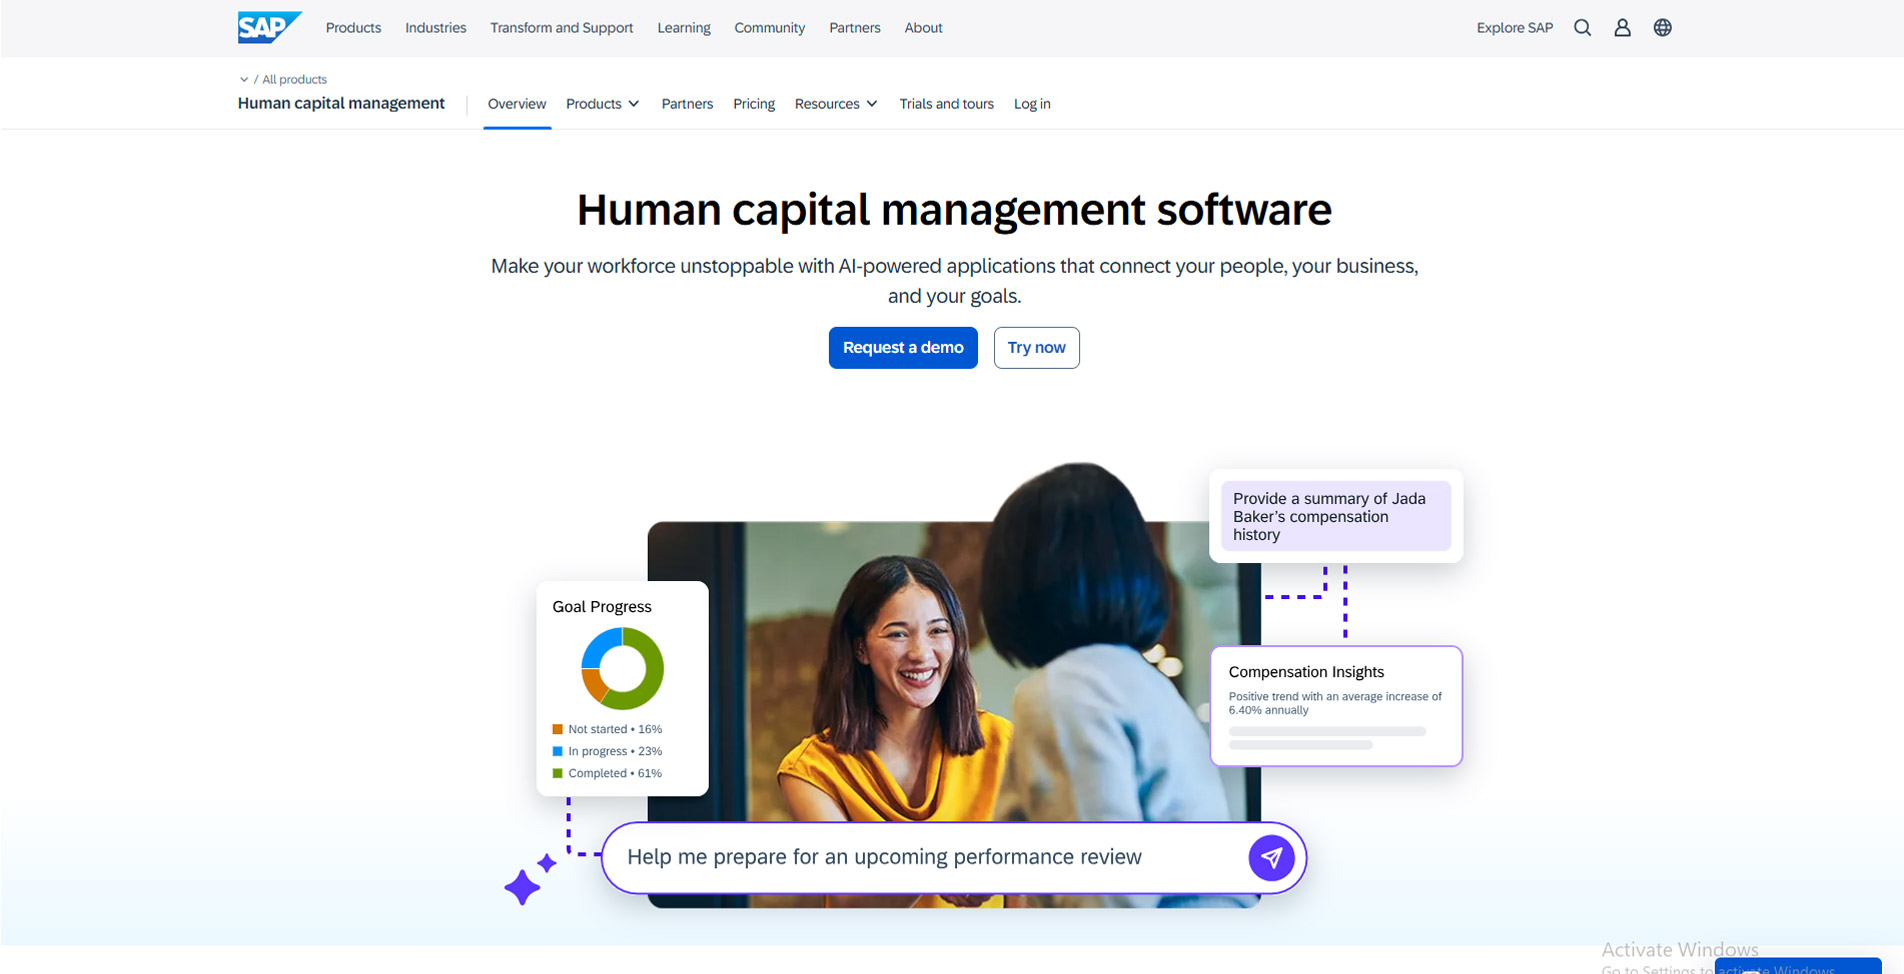Click the sparkle icon near the chat bar
1904x974 pixels.
click(524, 885)
